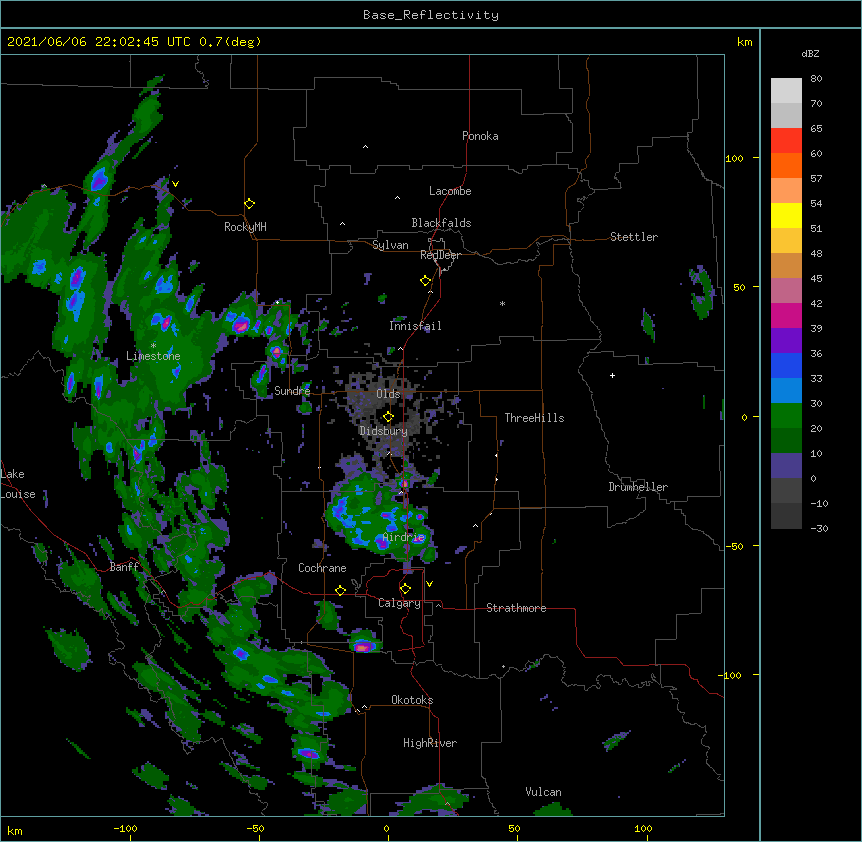Select the magenta 39-42 dBZ legend swatch
This screenshot has height=842, width=862.
[786, 315]
